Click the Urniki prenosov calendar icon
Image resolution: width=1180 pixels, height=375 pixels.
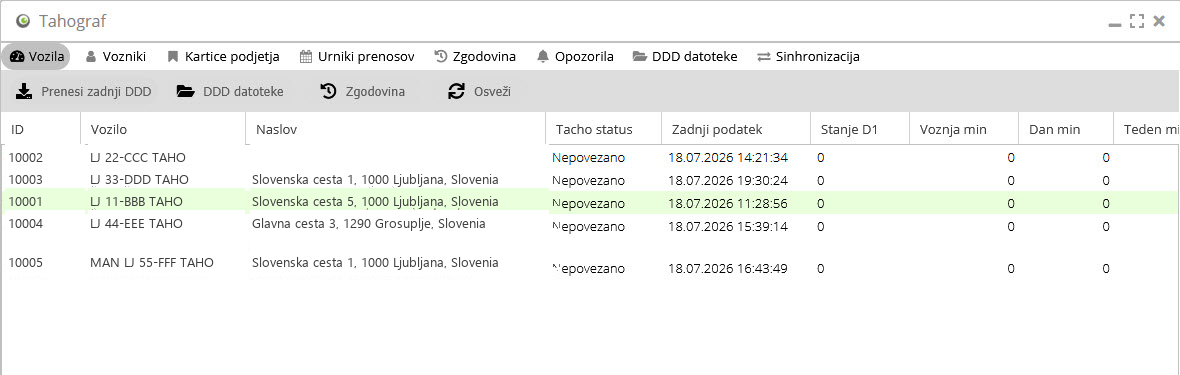(306, 56)
